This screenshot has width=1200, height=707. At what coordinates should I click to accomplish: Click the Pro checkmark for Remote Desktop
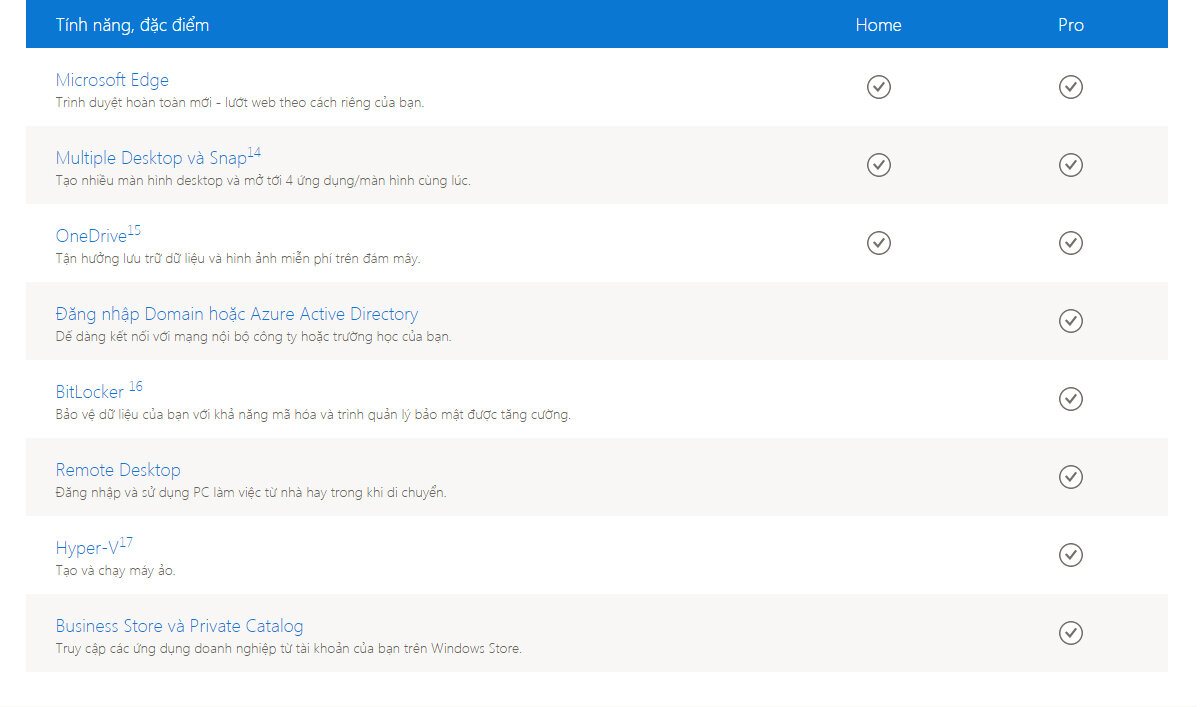click(x=1070, y=477)
